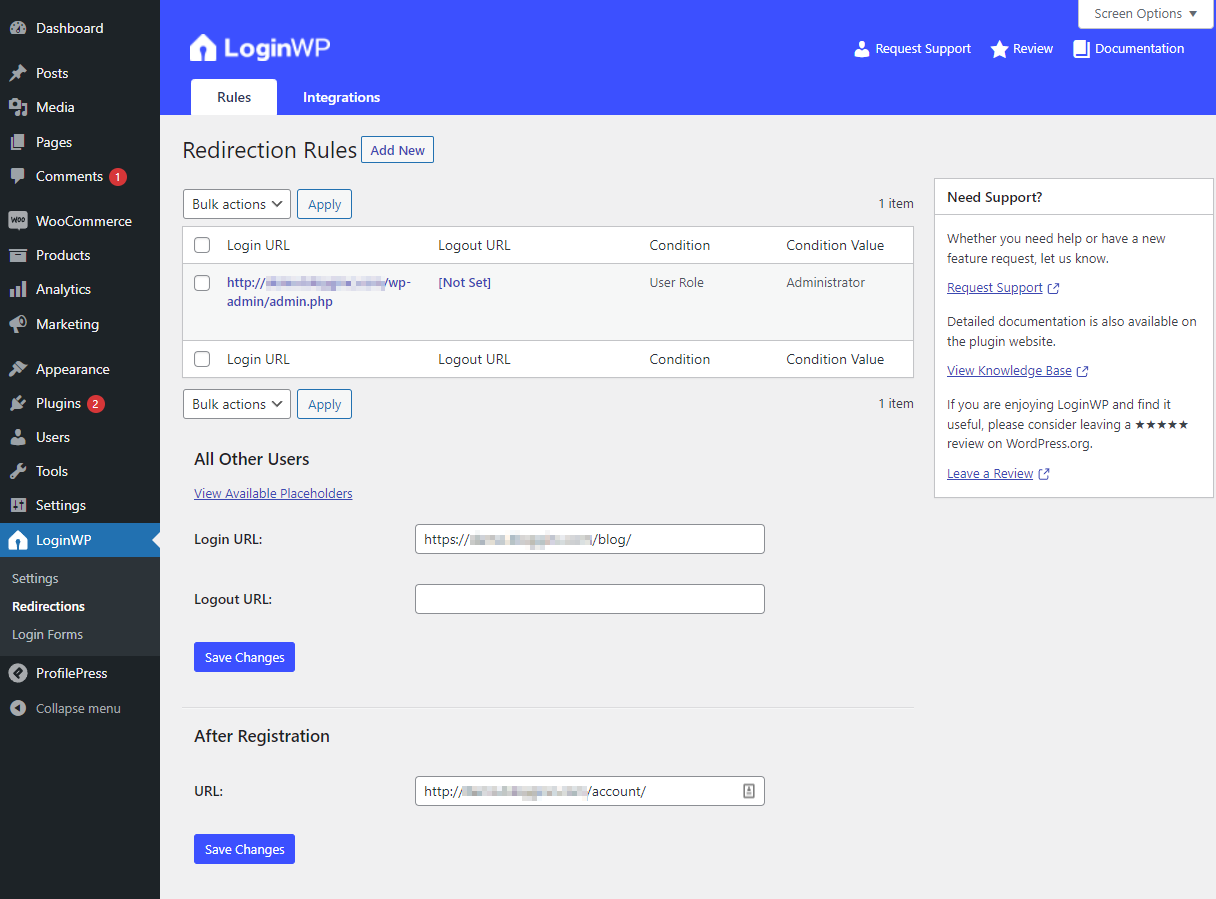This screenshot has width=1216, height=899.
Task: Click the Request Support person icon
Action: click(862, 49)
